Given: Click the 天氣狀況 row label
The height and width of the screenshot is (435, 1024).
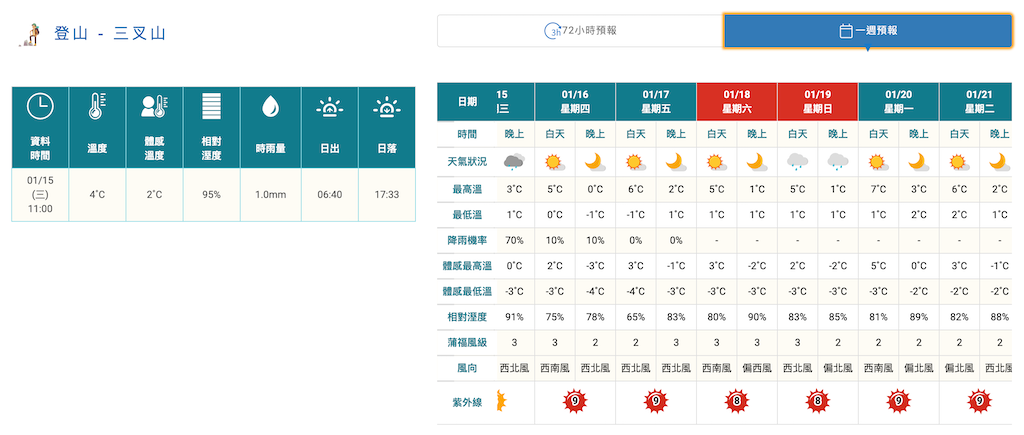Looking at the screenshot, I should tap(467, 162).
